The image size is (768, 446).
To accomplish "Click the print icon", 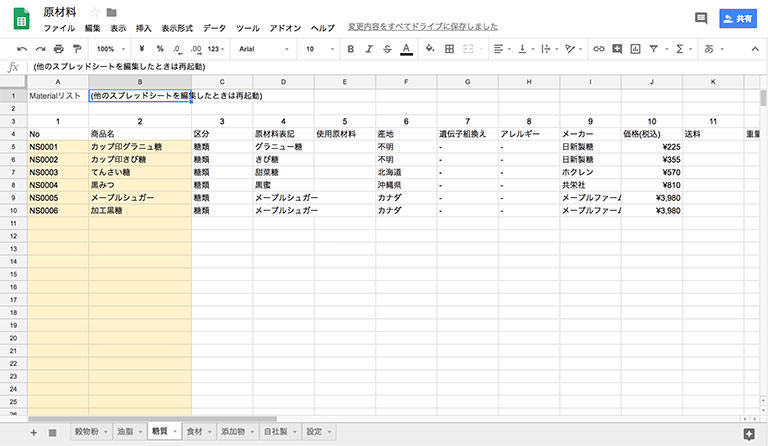I will [59, 48].
